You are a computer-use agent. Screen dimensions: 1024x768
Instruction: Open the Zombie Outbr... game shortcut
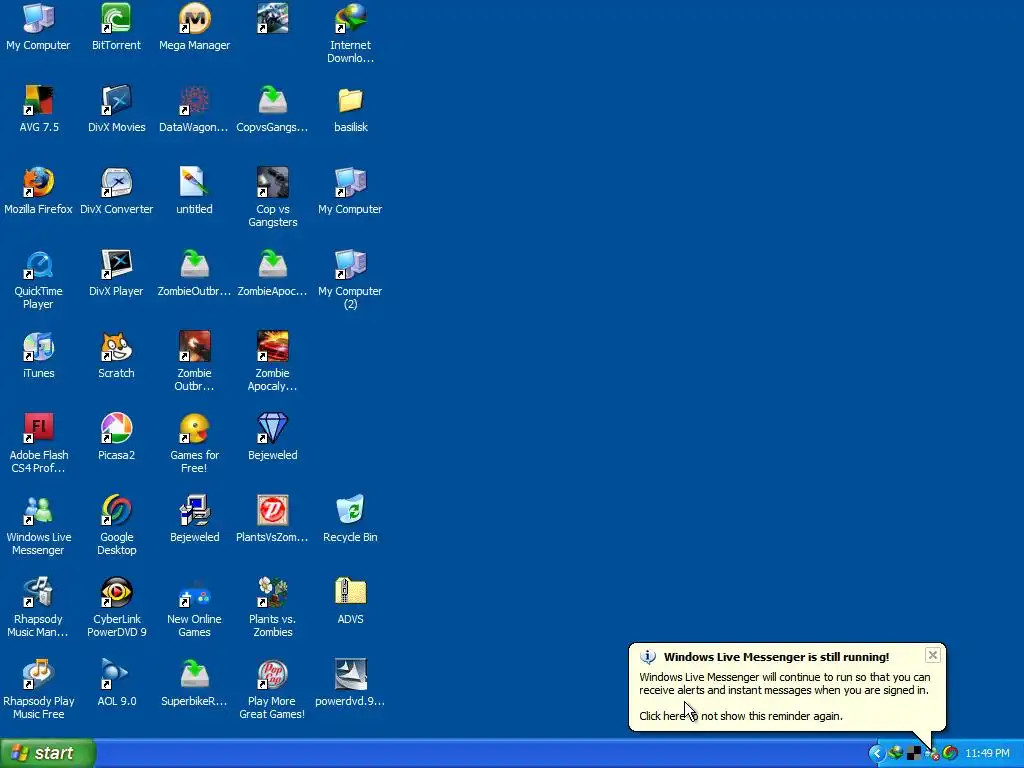pos(195,362)
